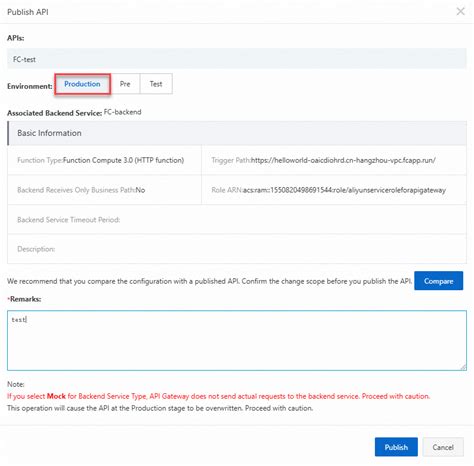Click the Backend Receives Only Business Path value No

tap(140, 190)
